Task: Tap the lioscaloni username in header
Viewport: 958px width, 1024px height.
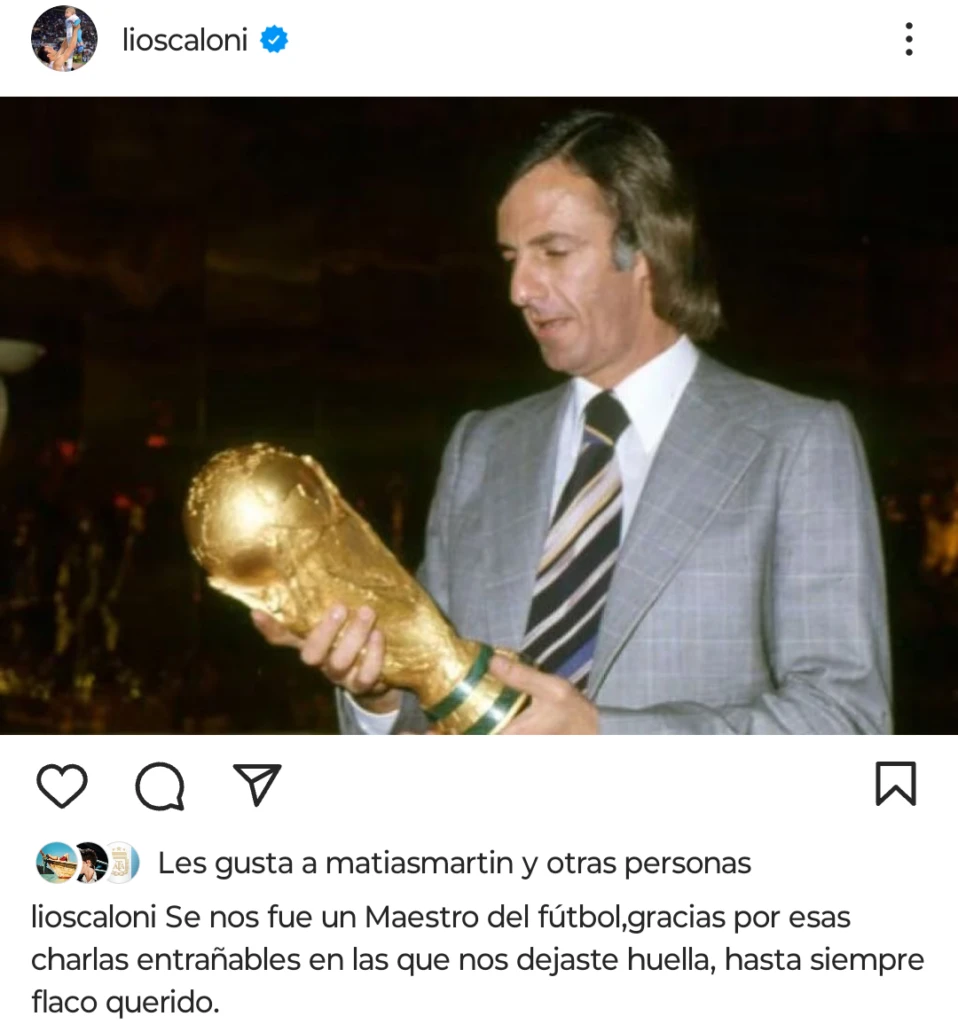Action: click(185, 40)
